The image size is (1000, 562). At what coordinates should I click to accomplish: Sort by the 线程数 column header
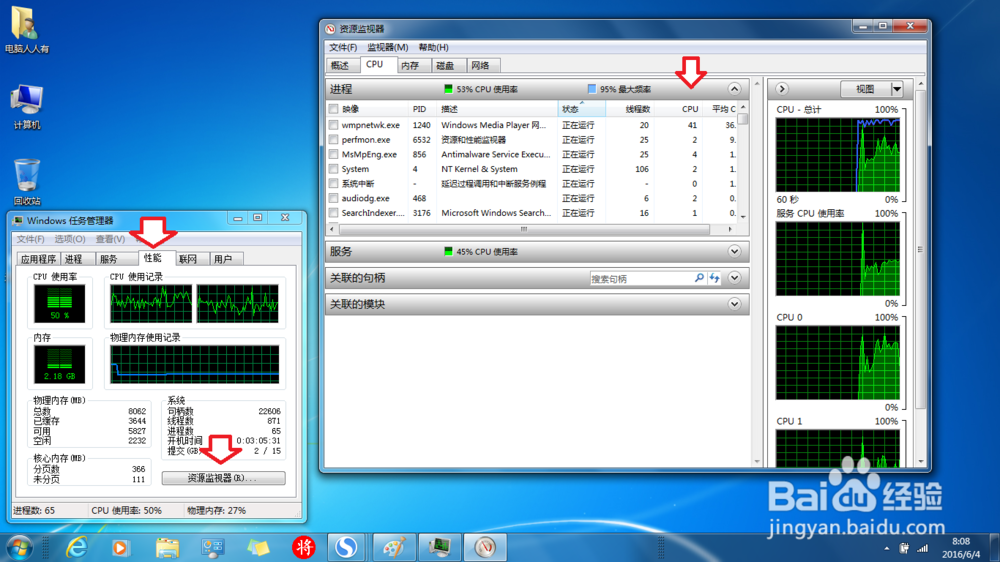click(x=629, y=109)
